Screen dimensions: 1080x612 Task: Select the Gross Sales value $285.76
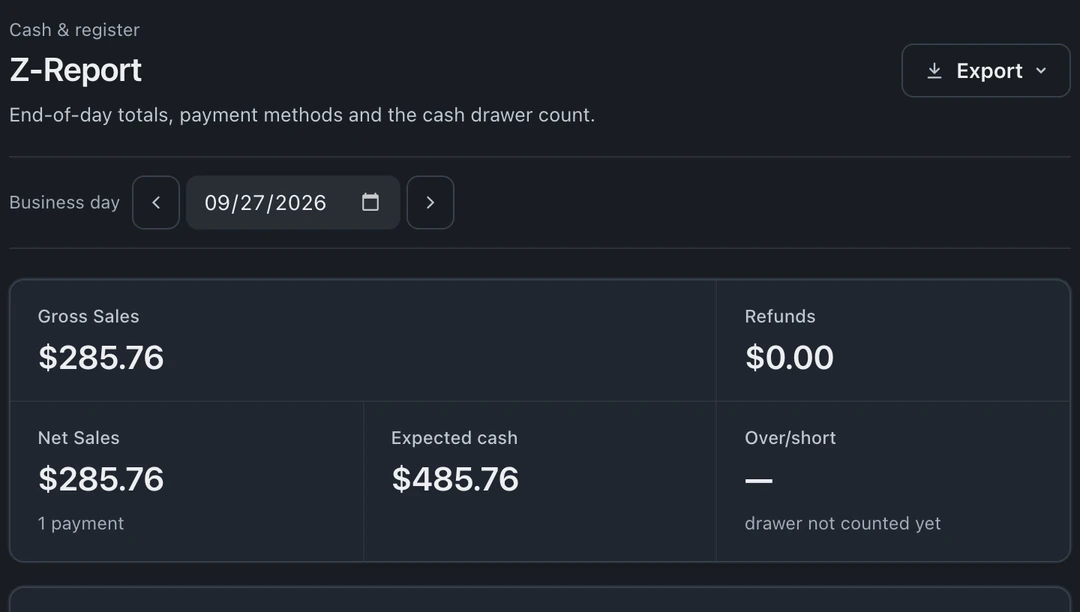click(x=101, y=357)
